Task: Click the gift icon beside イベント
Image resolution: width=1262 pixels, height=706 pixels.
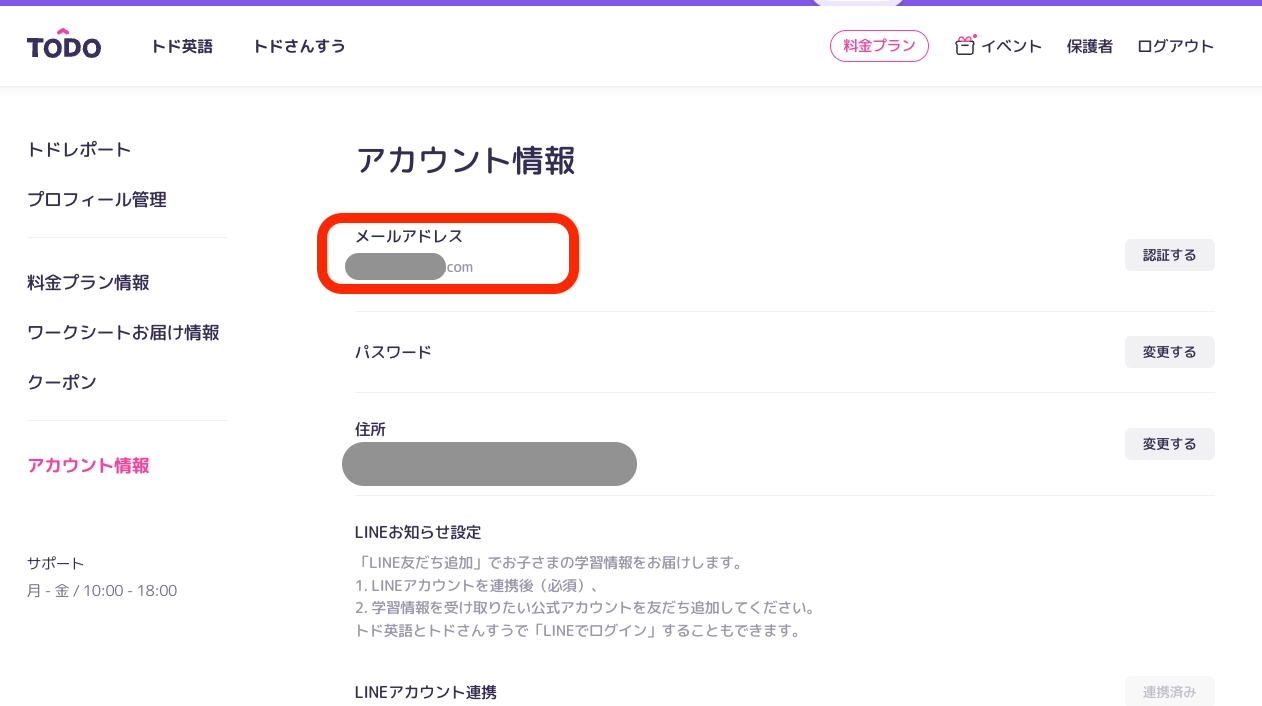Action: 965,46
